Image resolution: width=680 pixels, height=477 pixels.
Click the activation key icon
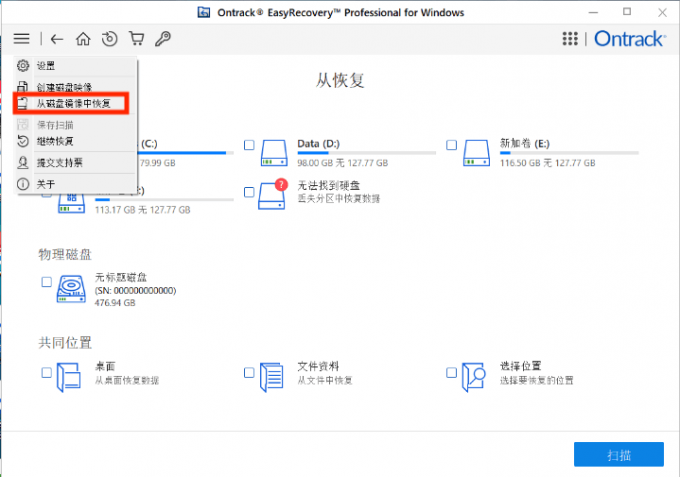click(x=163, y=39)
